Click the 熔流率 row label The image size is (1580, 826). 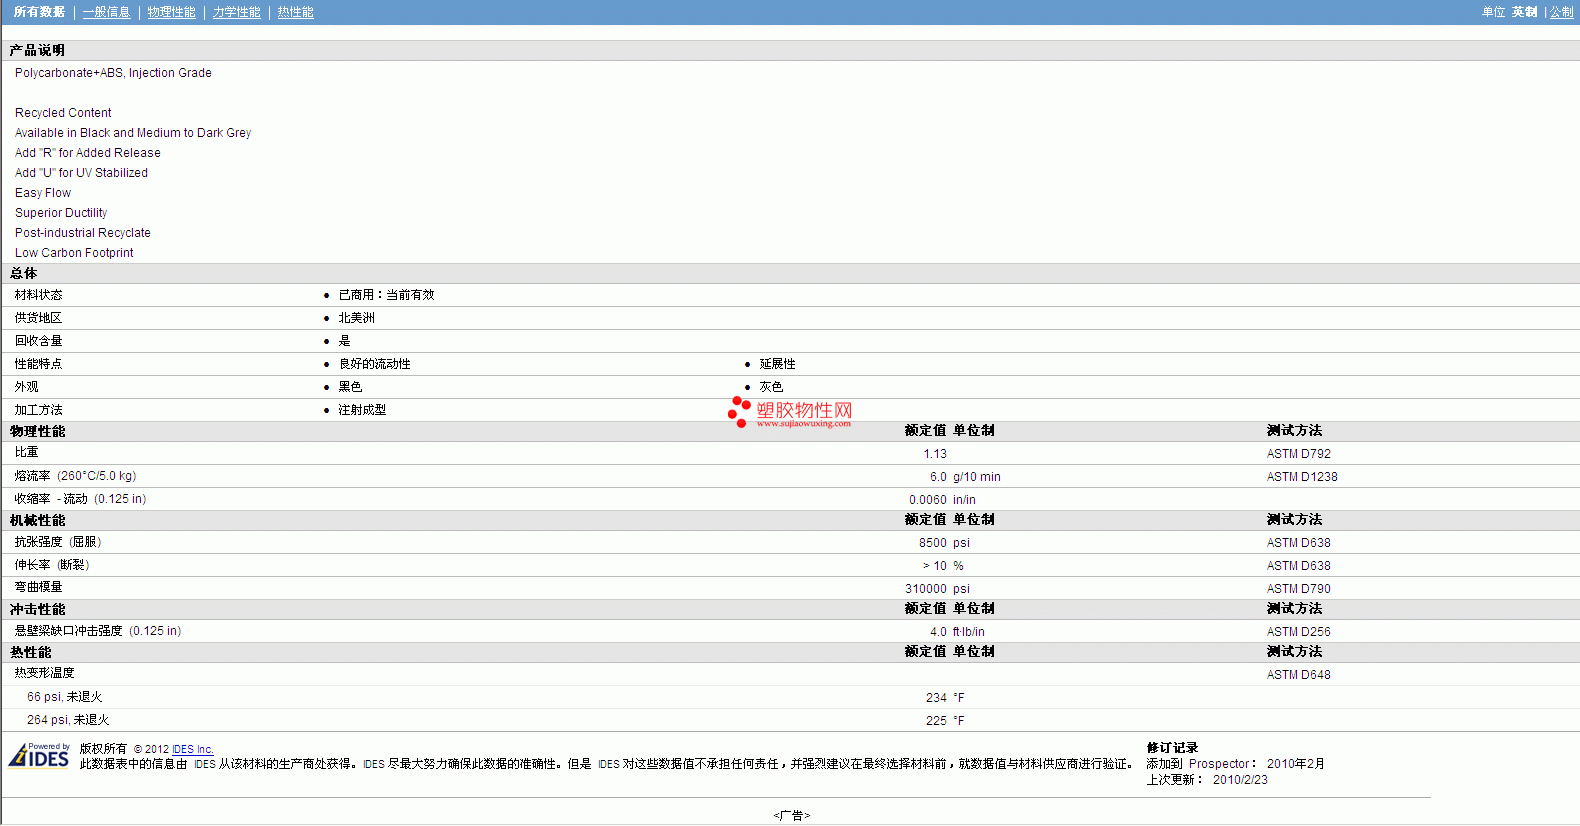pos(75,476)
